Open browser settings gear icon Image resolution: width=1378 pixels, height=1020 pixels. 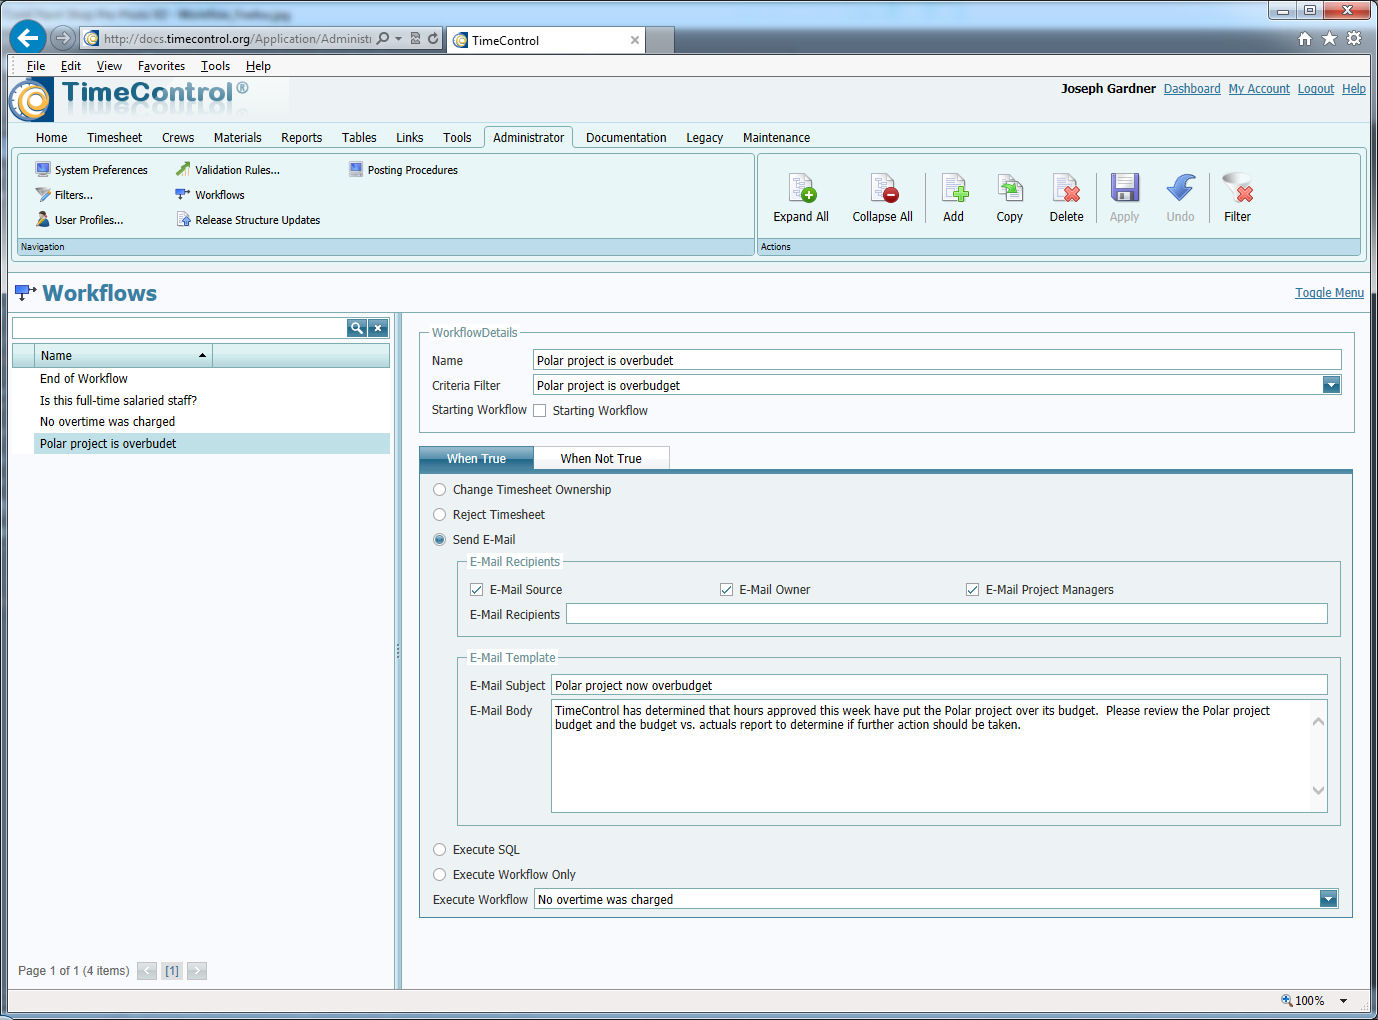[x=1354, y=38]
